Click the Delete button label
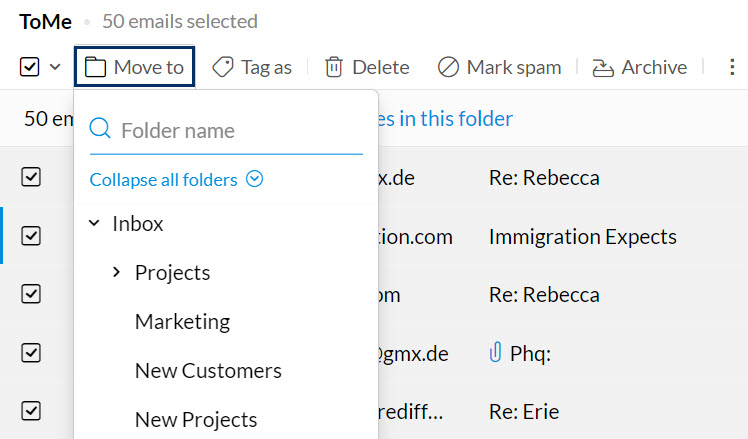This screenshot has width=748, height=439. (x=380, y=67)
